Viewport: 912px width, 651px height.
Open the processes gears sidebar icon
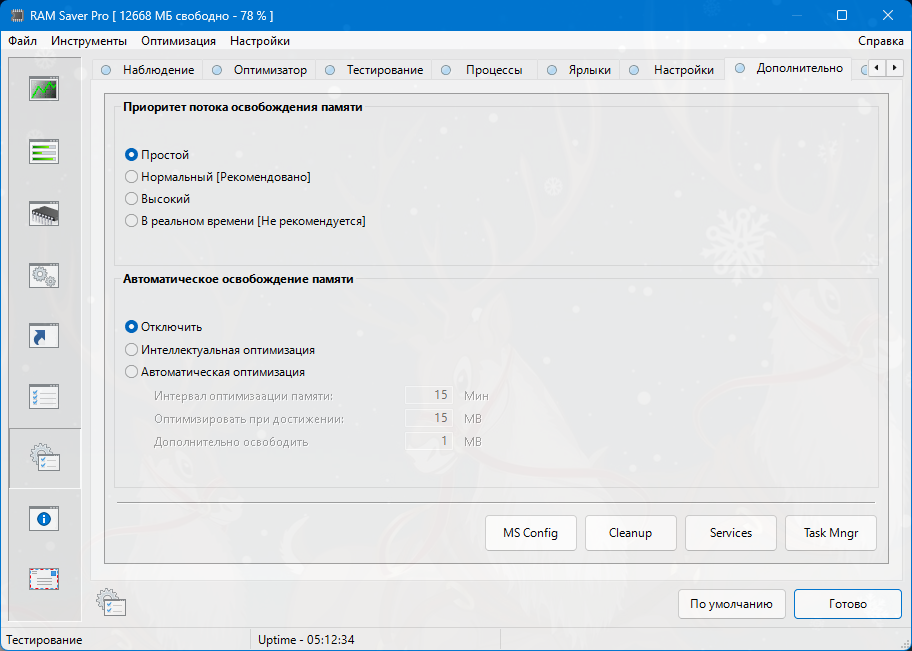tap(44, 275)
